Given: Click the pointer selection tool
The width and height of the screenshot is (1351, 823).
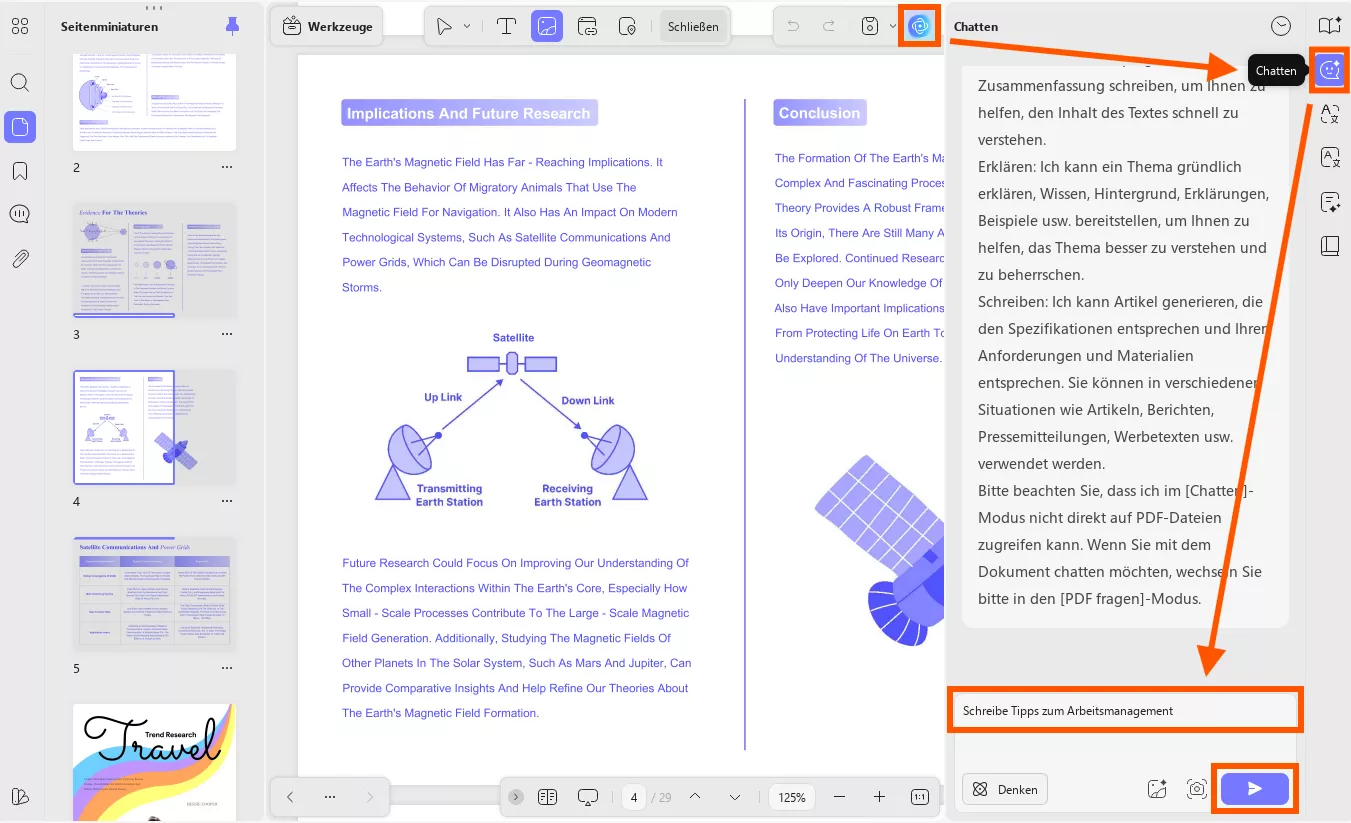Looking at the screenshot, I should (444, 27).
